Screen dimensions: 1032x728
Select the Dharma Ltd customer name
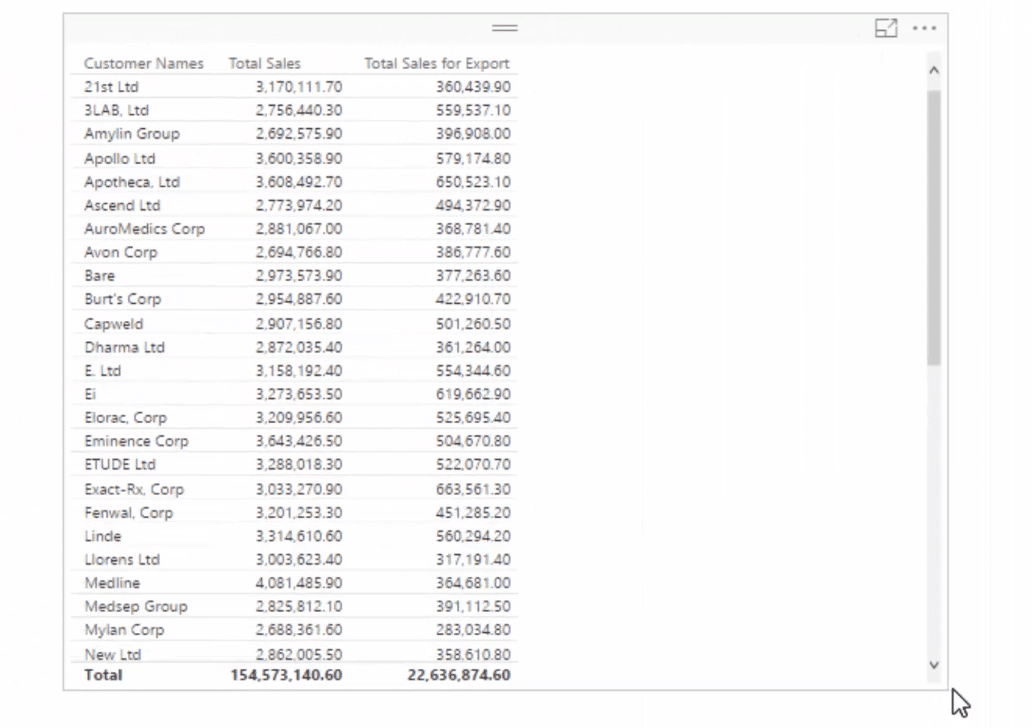pos(124,348)
